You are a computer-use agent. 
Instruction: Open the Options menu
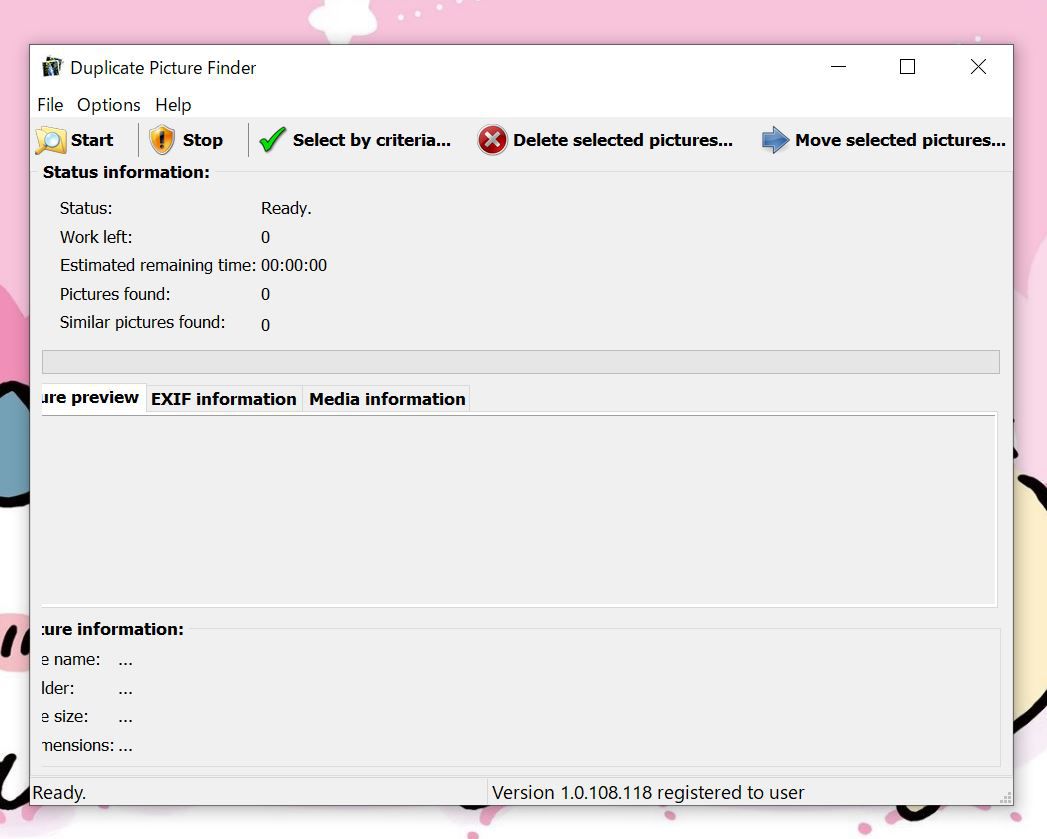[109, 105]
